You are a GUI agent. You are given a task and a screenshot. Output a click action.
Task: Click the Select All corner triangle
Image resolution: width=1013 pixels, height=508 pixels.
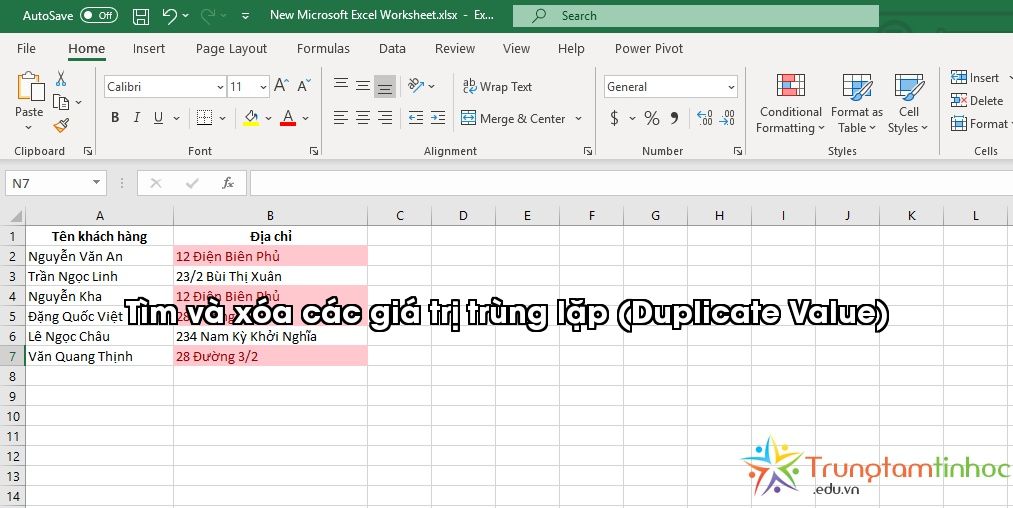[14, 216]
